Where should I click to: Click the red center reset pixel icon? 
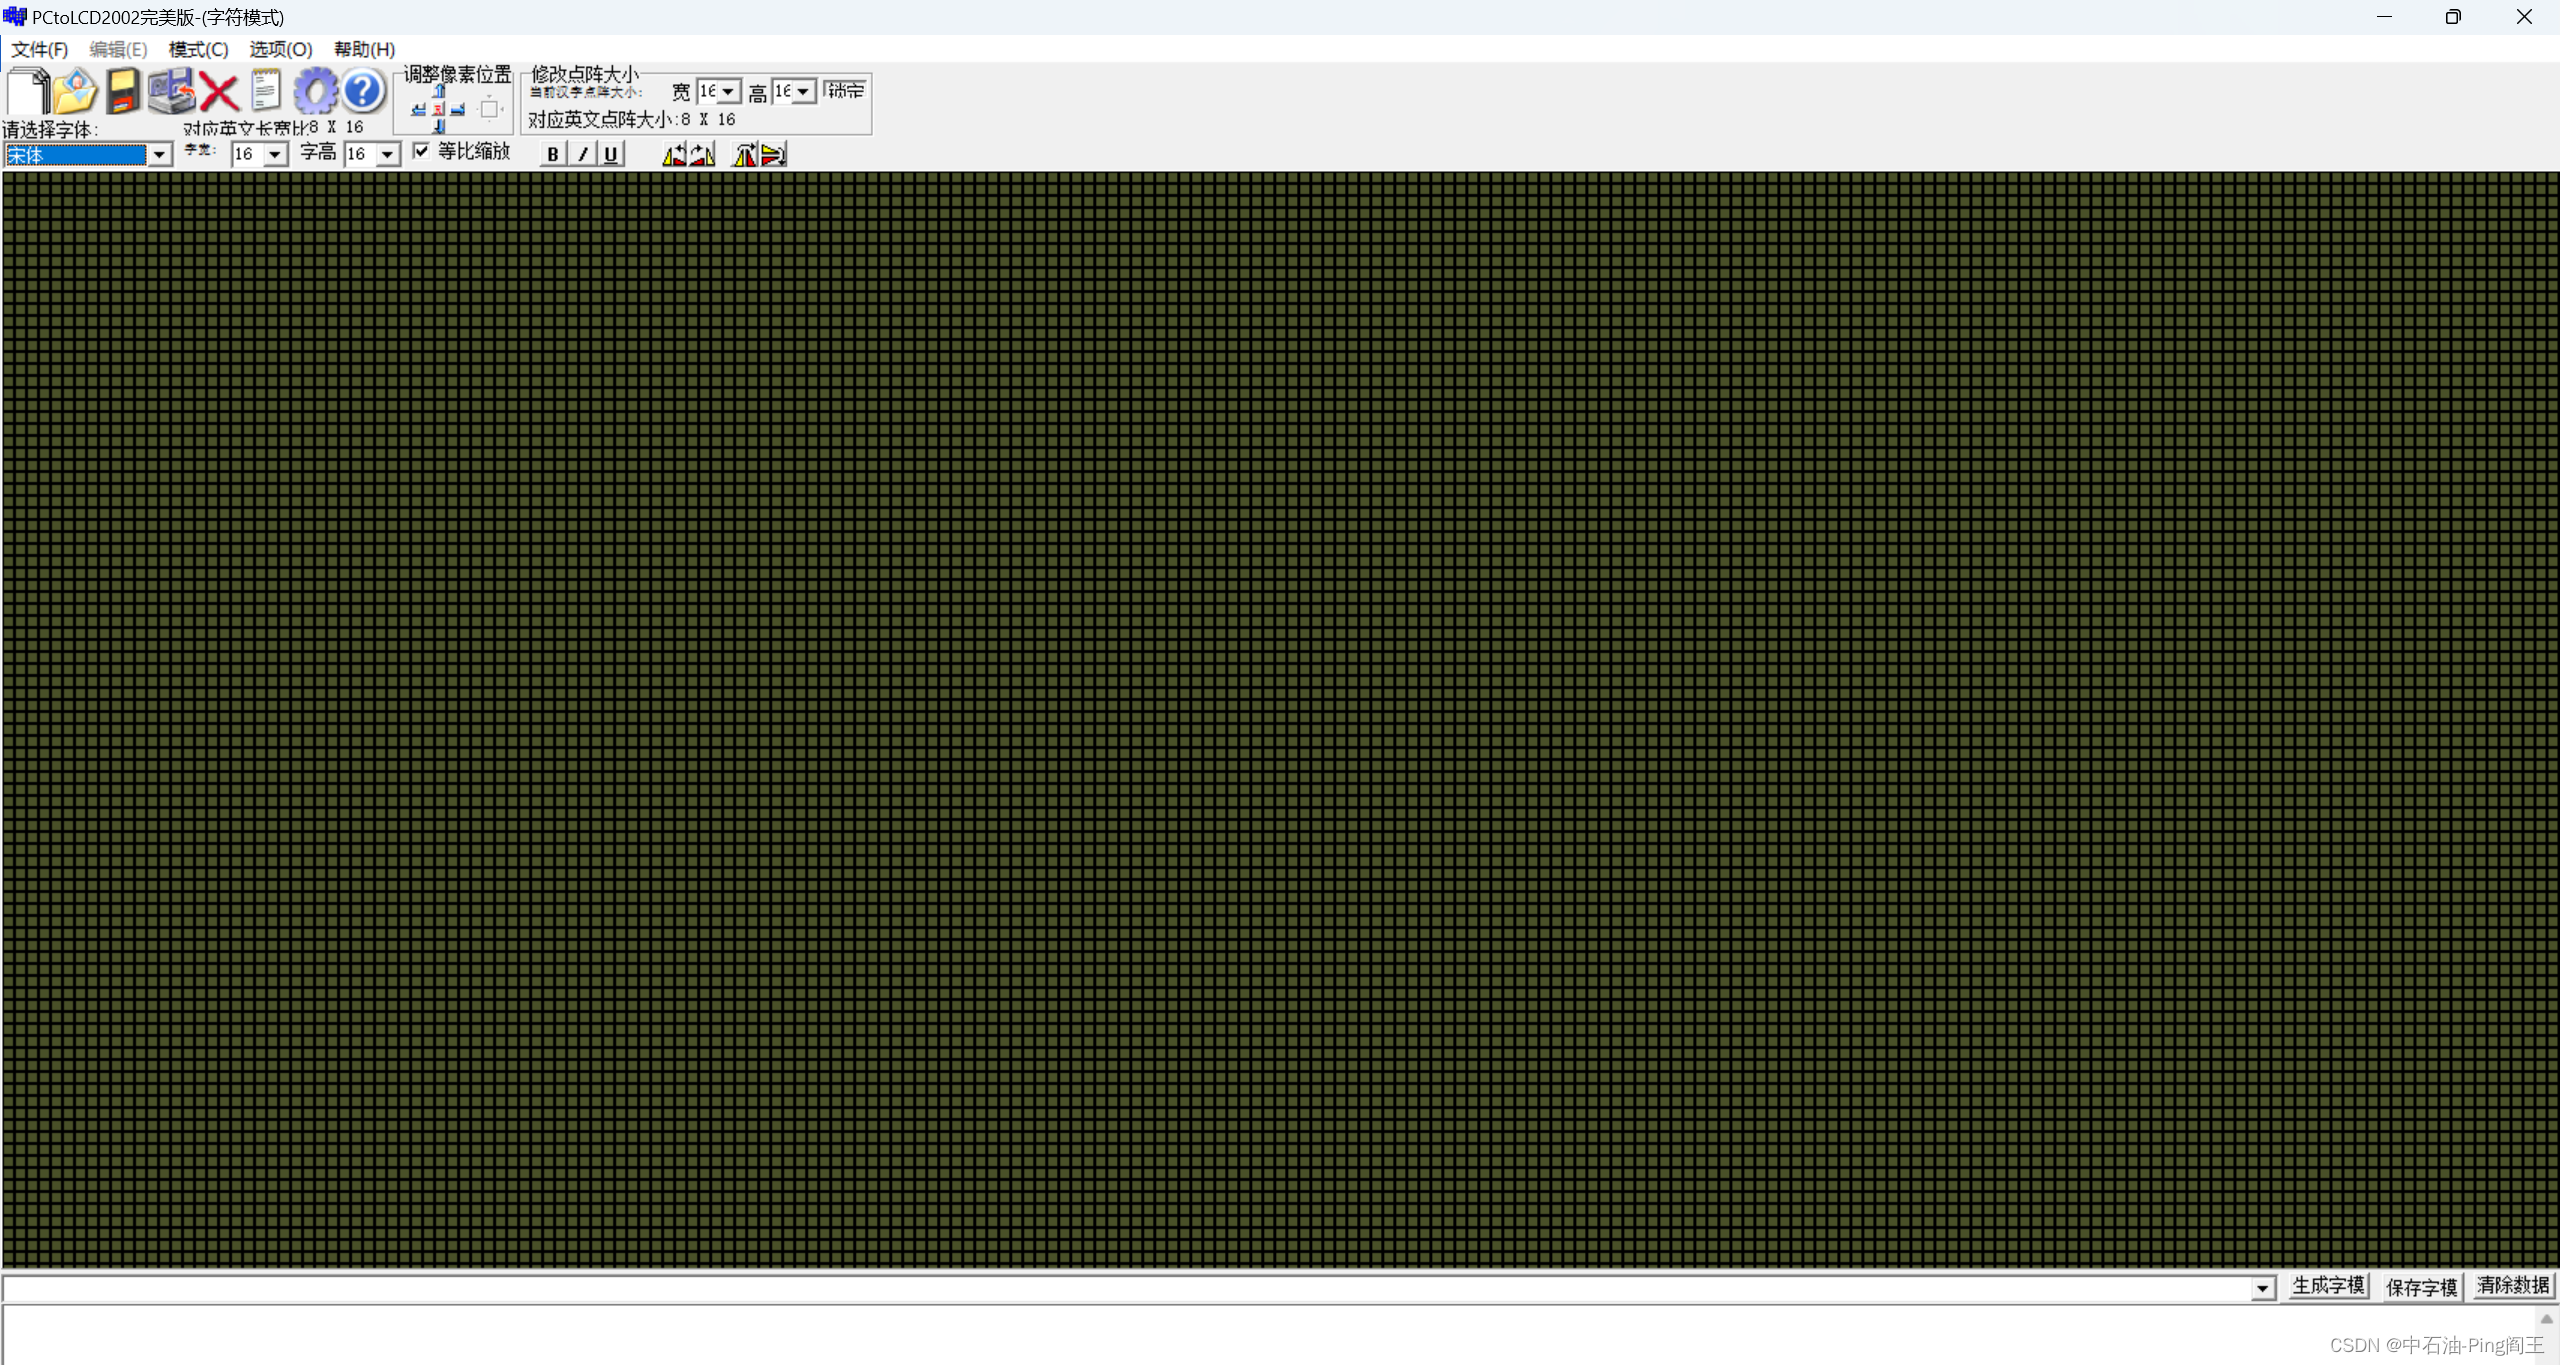point(439,110)
